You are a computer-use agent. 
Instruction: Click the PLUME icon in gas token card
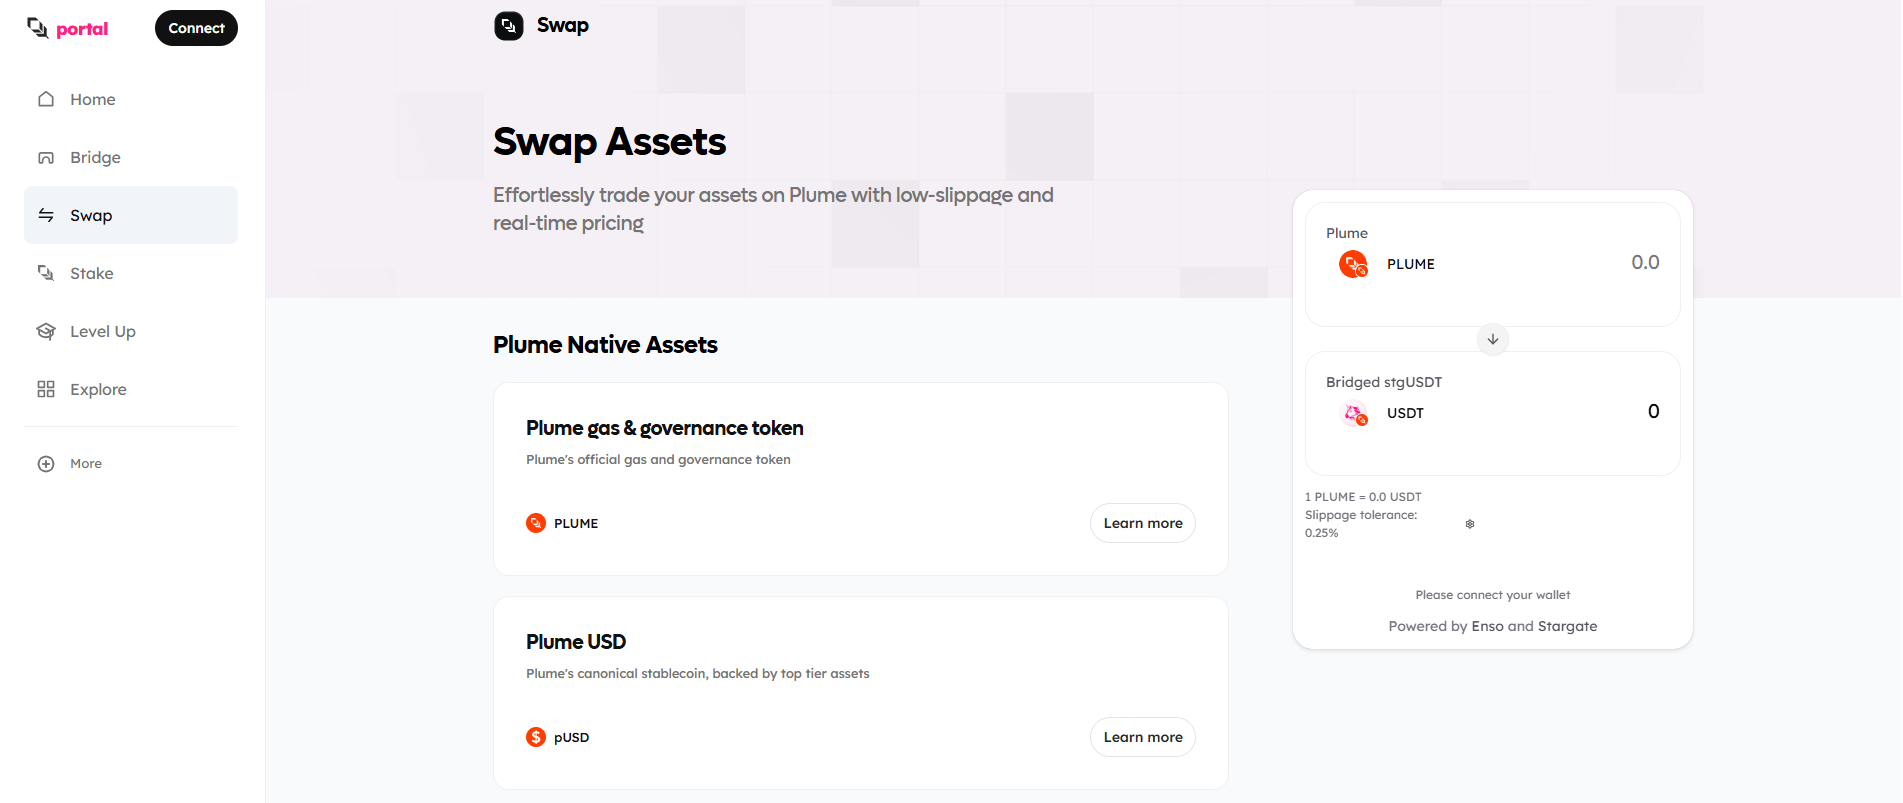(536, 523)
